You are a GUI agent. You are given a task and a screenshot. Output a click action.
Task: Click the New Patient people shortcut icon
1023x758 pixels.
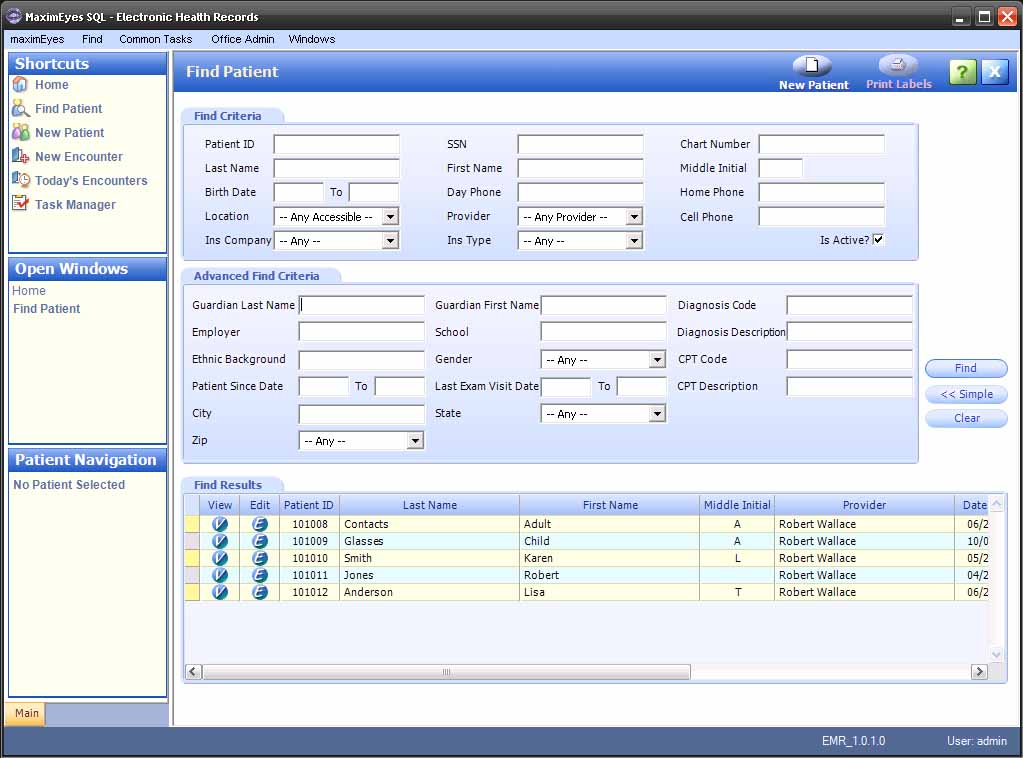[x=20, y=132]
